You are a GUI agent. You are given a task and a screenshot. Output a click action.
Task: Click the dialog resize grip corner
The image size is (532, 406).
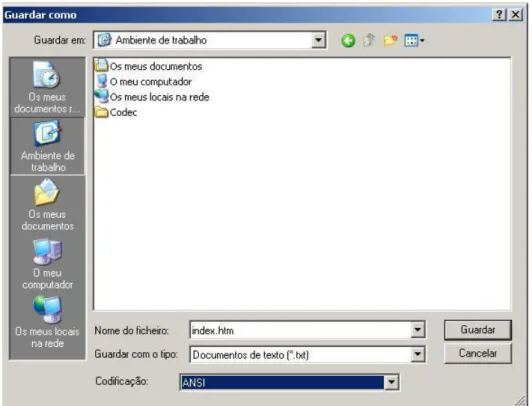[521, 400]
